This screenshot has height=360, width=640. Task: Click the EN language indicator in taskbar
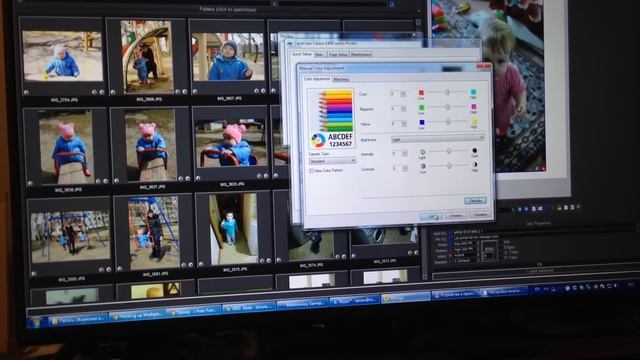point(537,289)
